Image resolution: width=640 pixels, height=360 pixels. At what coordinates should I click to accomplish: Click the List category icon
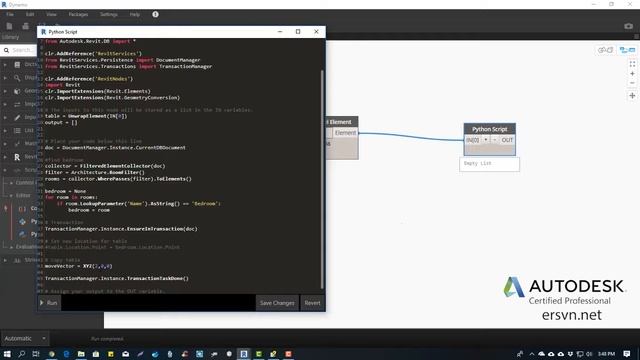[x=17, y=131]
